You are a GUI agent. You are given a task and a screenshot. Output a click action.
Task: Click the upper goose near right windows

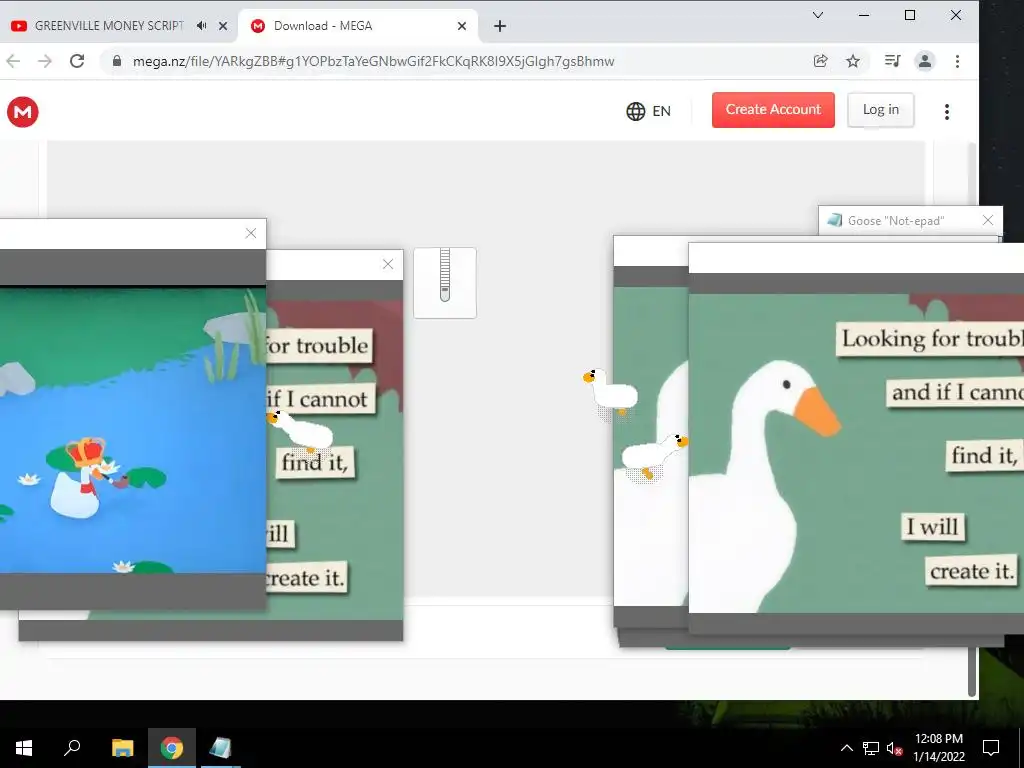click(x=611, y=394)
